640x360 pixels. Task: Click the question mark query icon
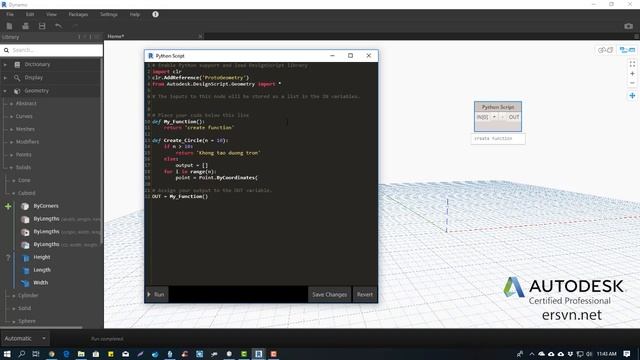8,258
